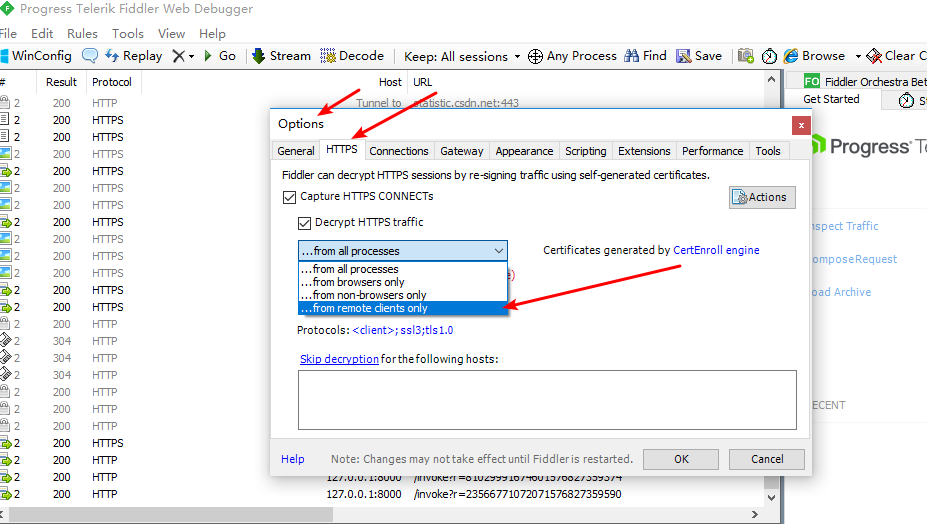This screenshot has height=524, width=927.
Task: Open the Get Started tab
Action: pyautogui.click(x=831, y=99)
